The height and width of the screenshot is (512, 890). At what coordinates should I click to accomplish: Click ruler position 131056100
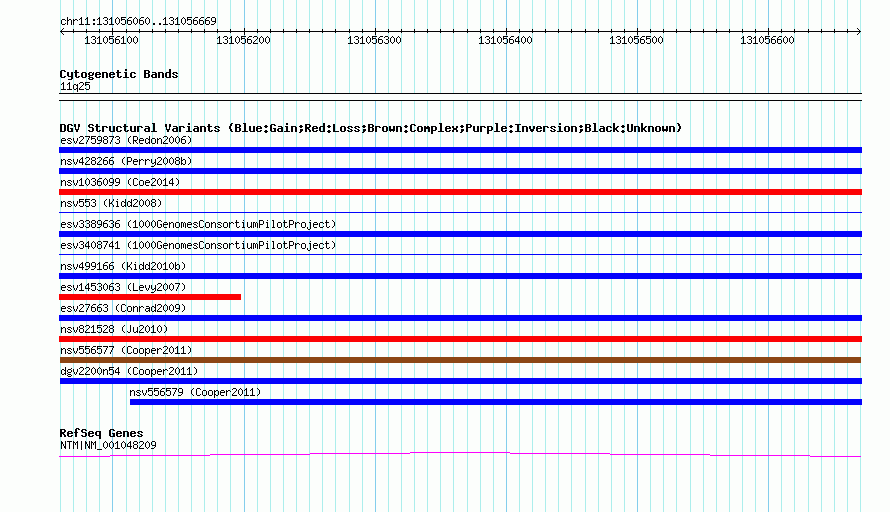coord(111,40)
